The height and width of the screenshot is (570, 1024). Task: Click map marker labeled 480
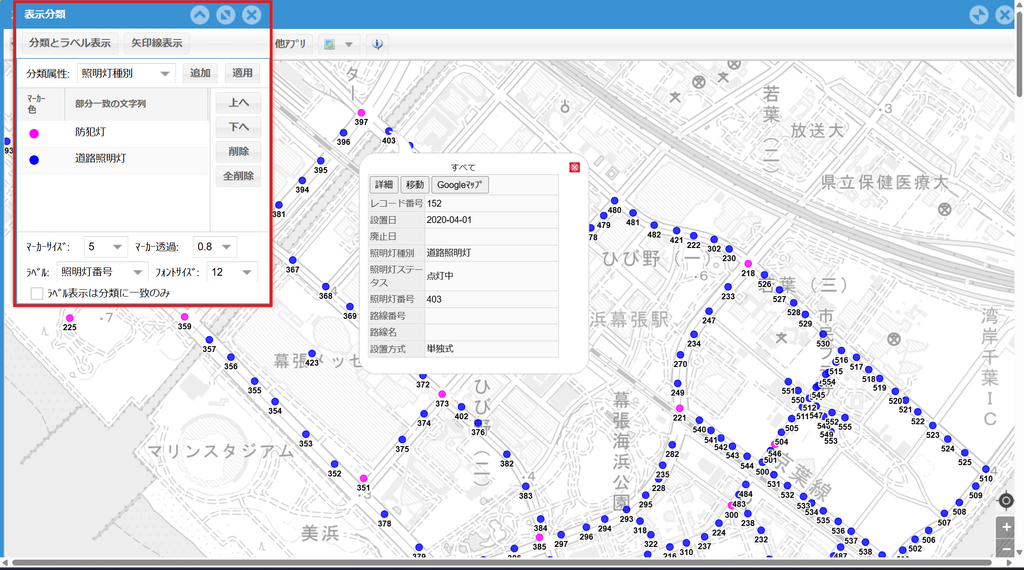(x=615, y=201)
